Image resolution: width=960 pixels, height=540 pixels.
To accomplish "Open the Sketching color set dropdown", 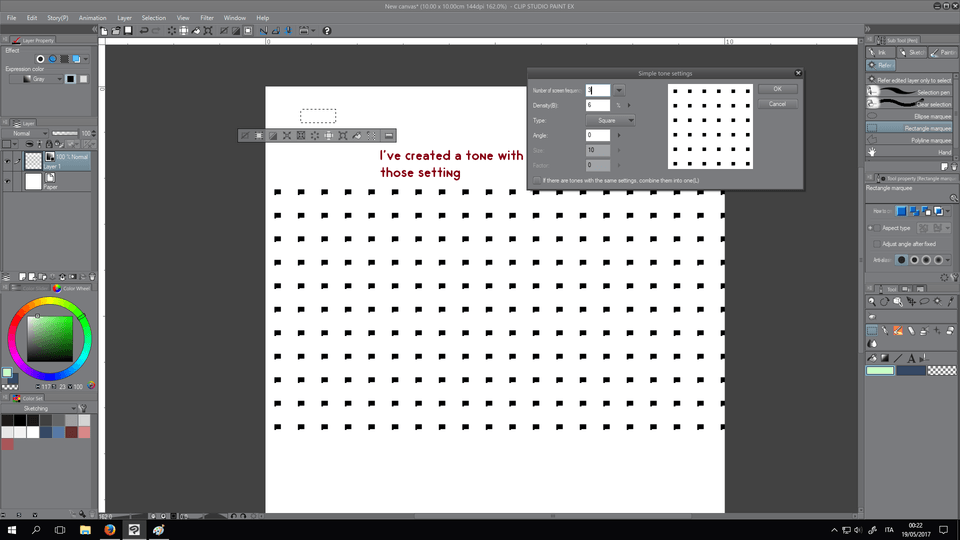I will click(x=39, y=408).
